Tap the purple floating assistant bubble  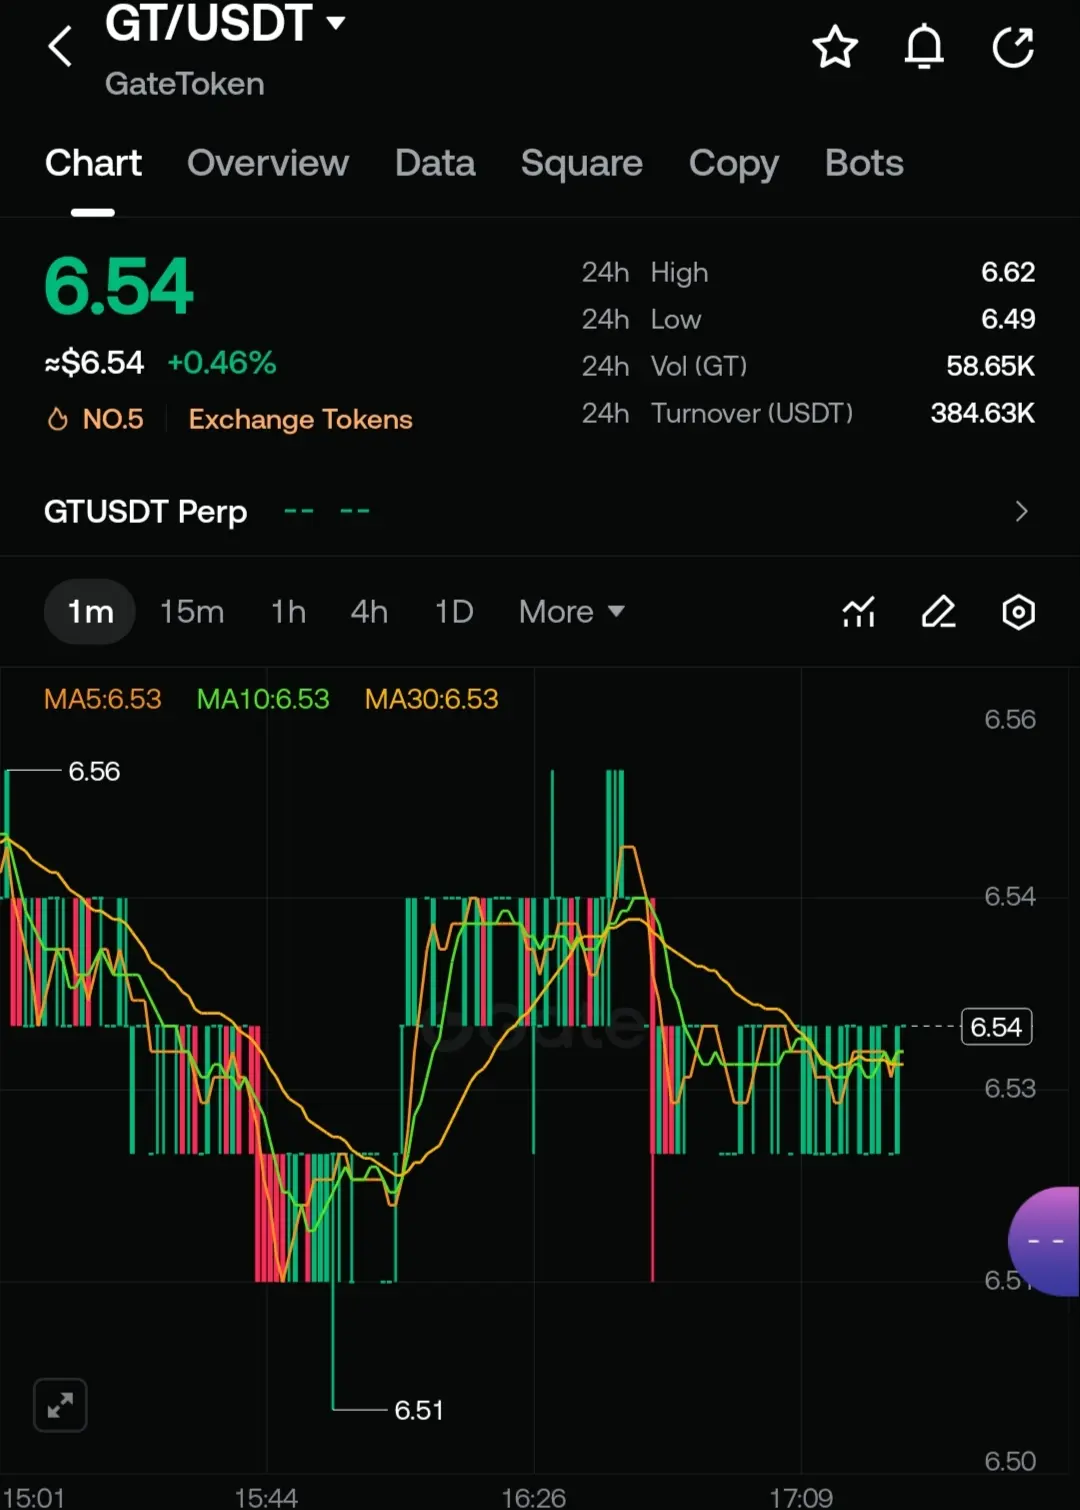tap(1045, 1241)
